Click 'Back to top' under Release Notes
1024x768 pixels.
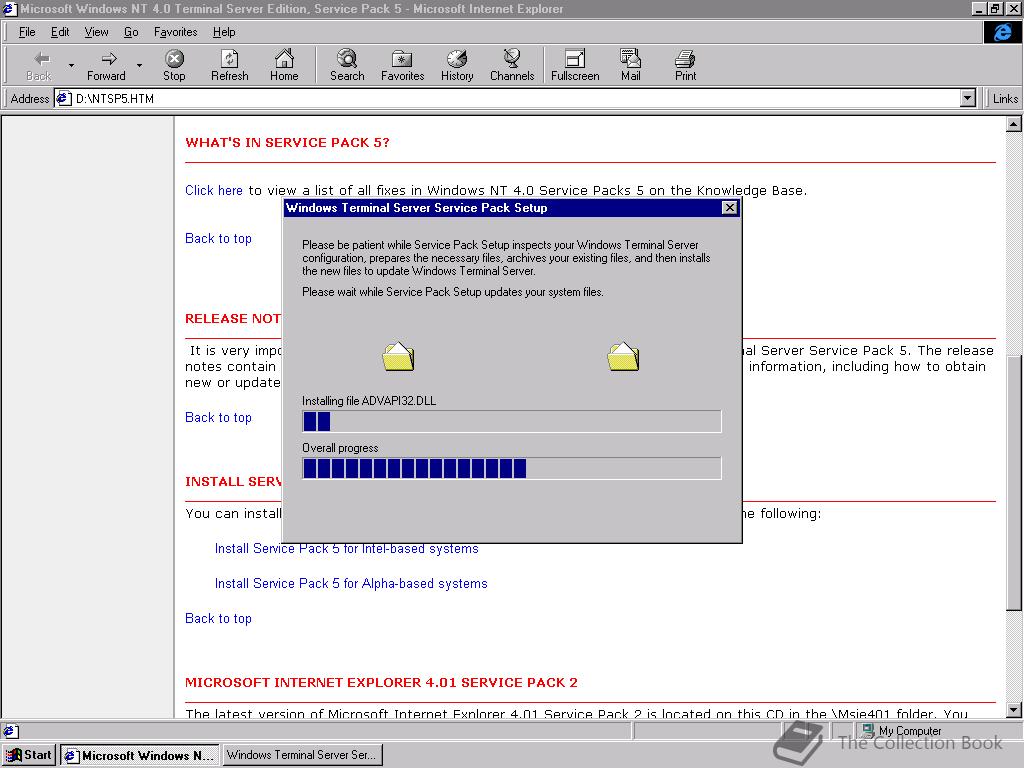(x=218, y=417)
